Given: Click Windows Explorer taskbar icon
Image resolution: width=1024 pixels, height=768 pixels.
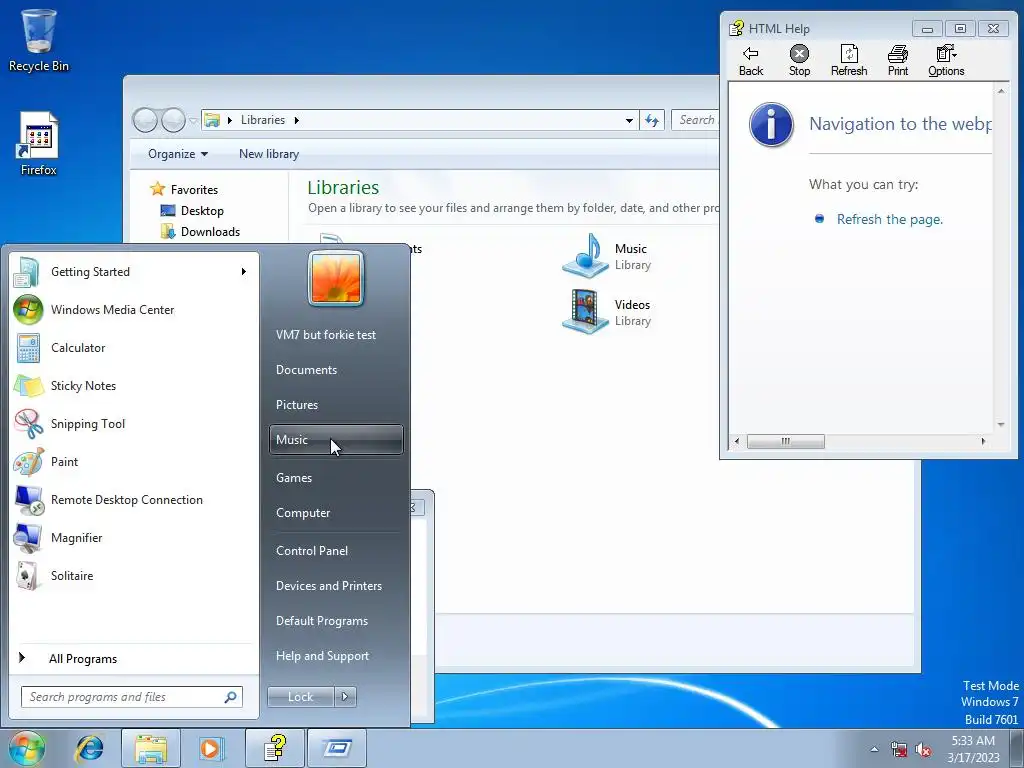Looking at the screenshot, I should [151, 748].
